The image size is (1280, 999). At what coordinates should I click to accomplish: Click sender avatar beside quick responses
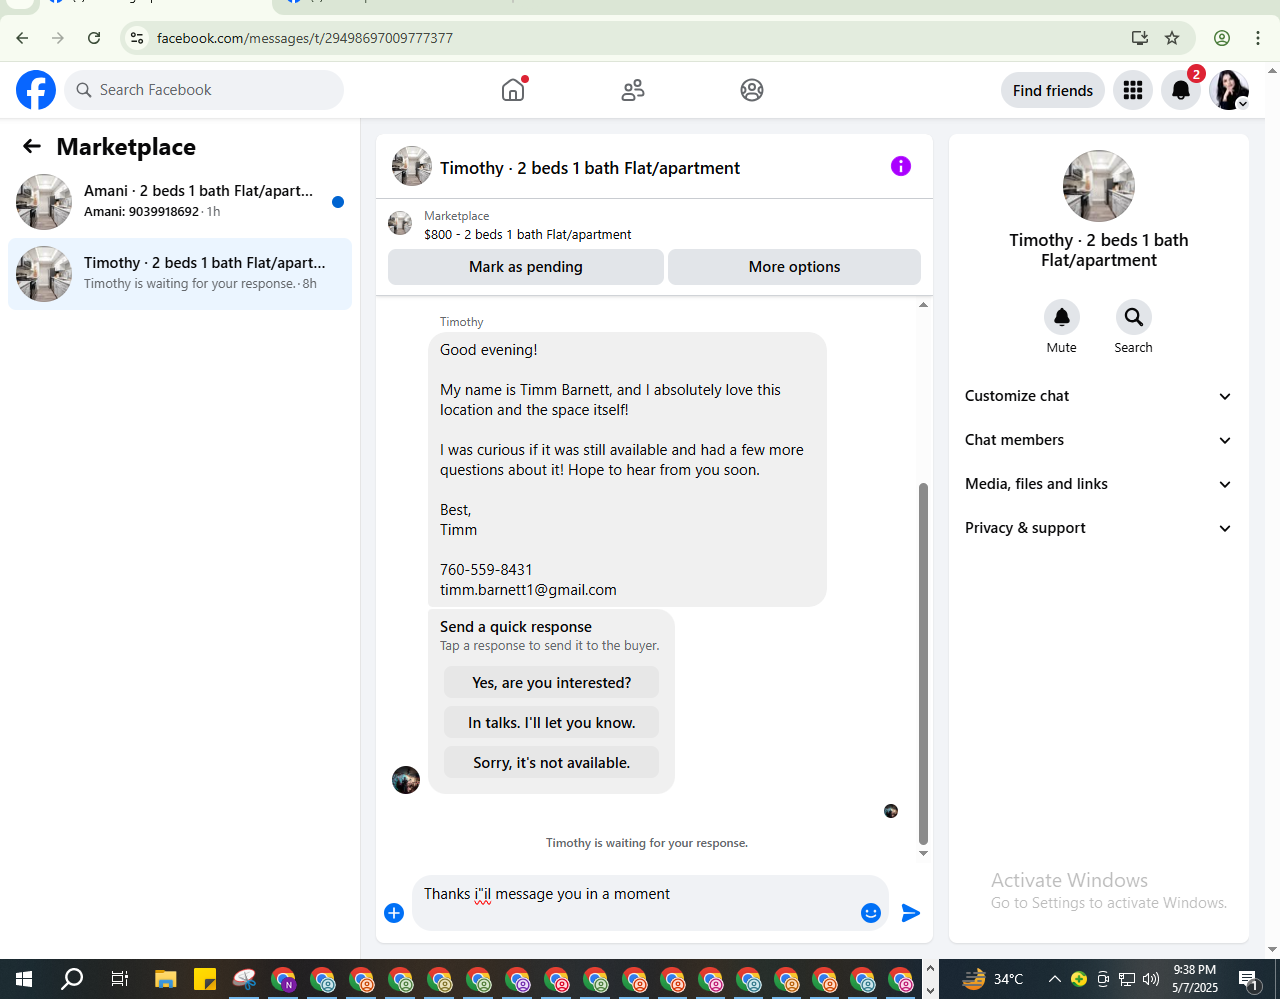406,780
